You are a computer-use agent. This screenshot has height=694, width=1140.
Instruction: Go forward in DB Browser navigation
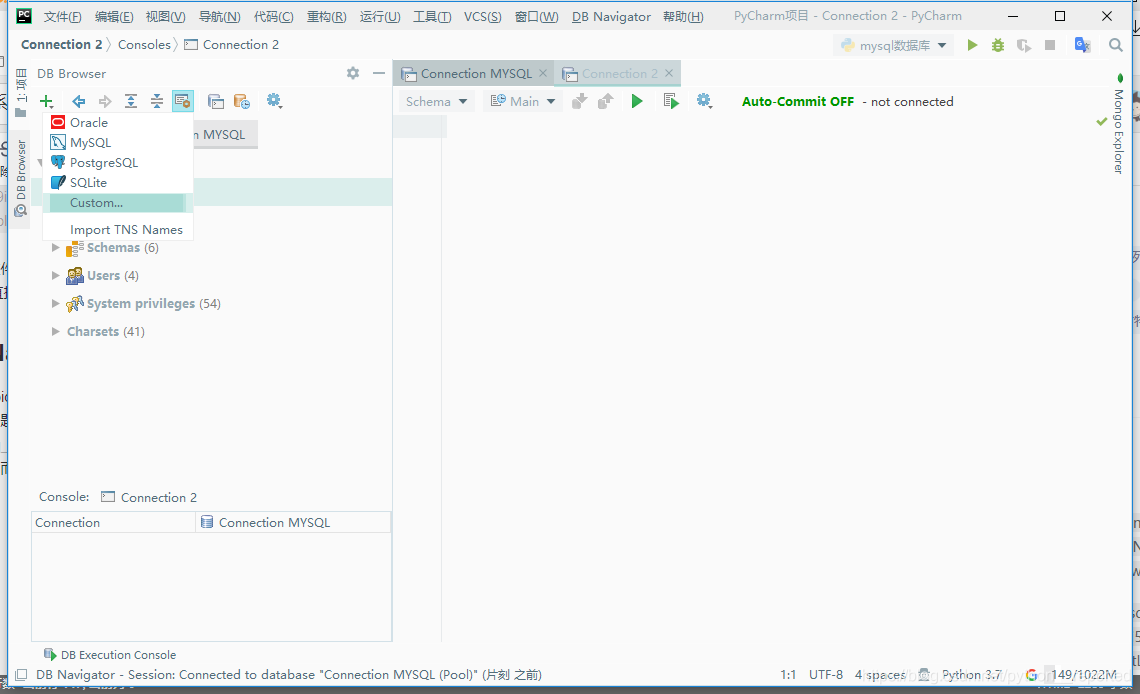click(105, 101)
